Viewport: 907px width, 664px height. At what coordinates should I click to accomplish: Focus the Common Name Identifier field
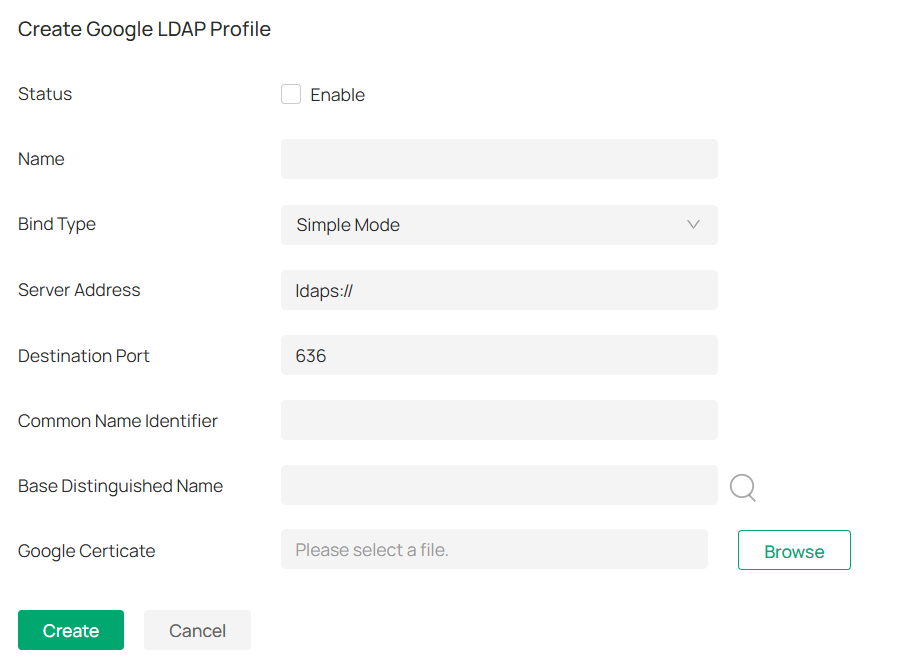[499, 420]
